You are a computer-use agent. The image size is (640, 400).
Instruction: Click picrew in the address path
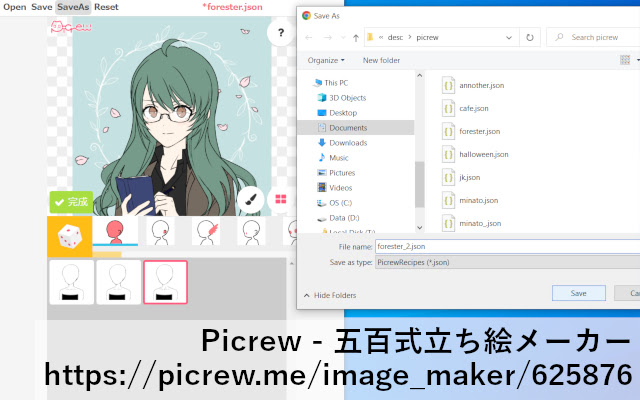(x=427, y=38)
